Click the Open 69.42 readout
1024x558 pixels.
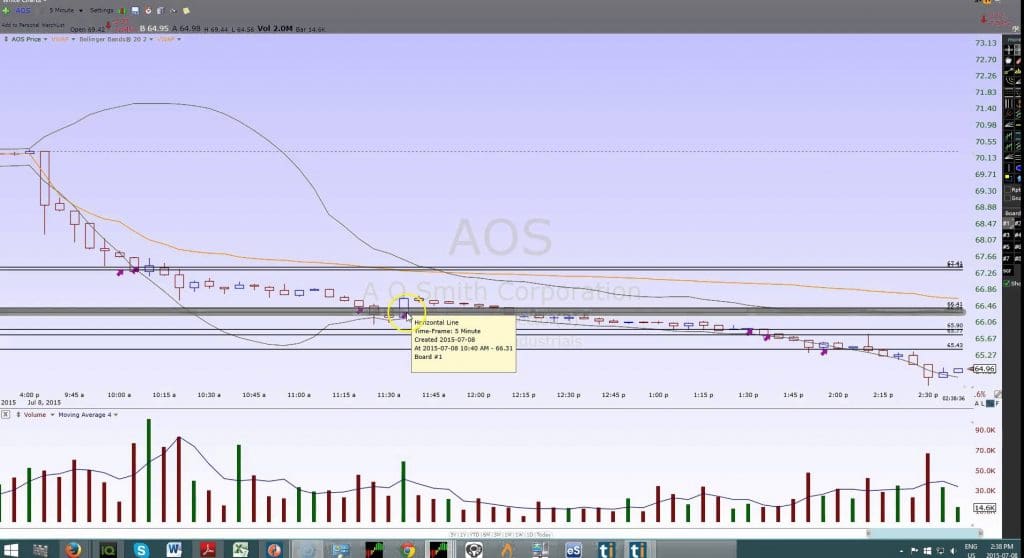click(x=88, y=29)
